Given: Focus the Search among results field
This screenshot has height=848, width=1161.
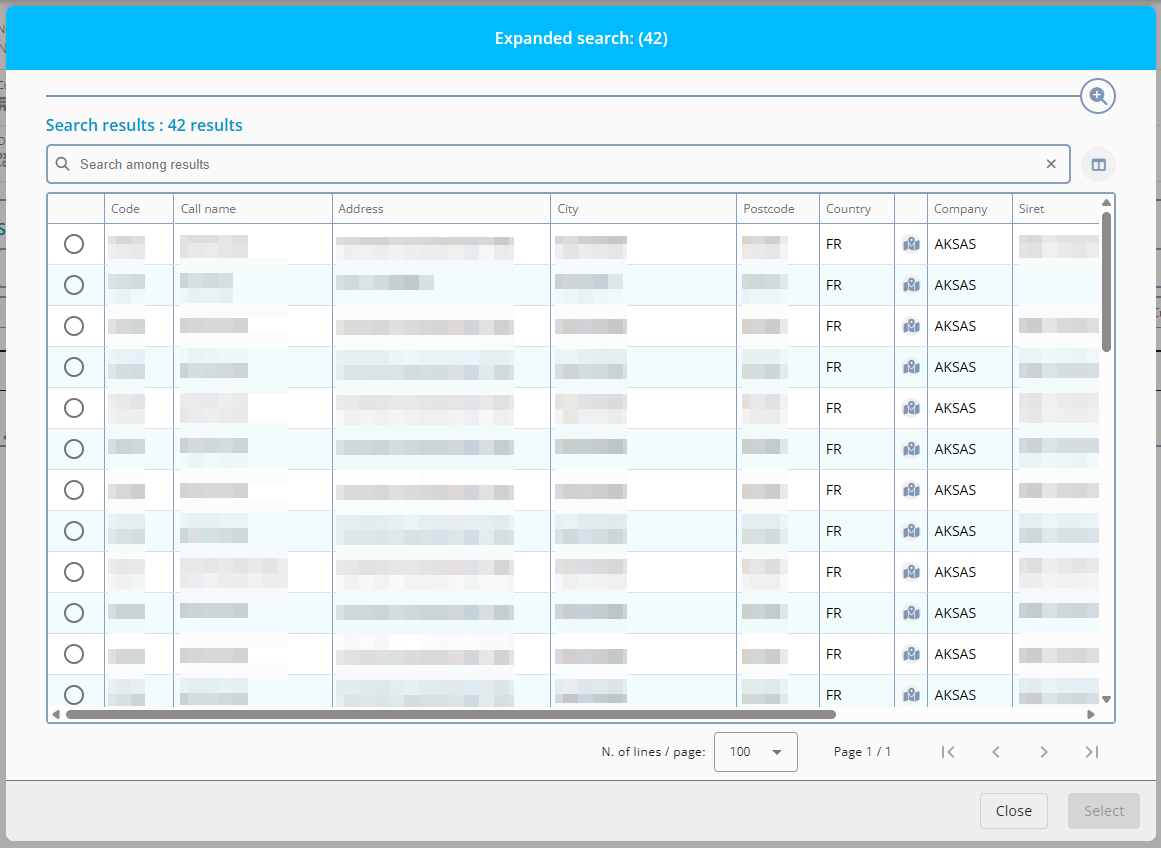Looking at the screenshot, I should pyautogui.click(x=550, y=164).
